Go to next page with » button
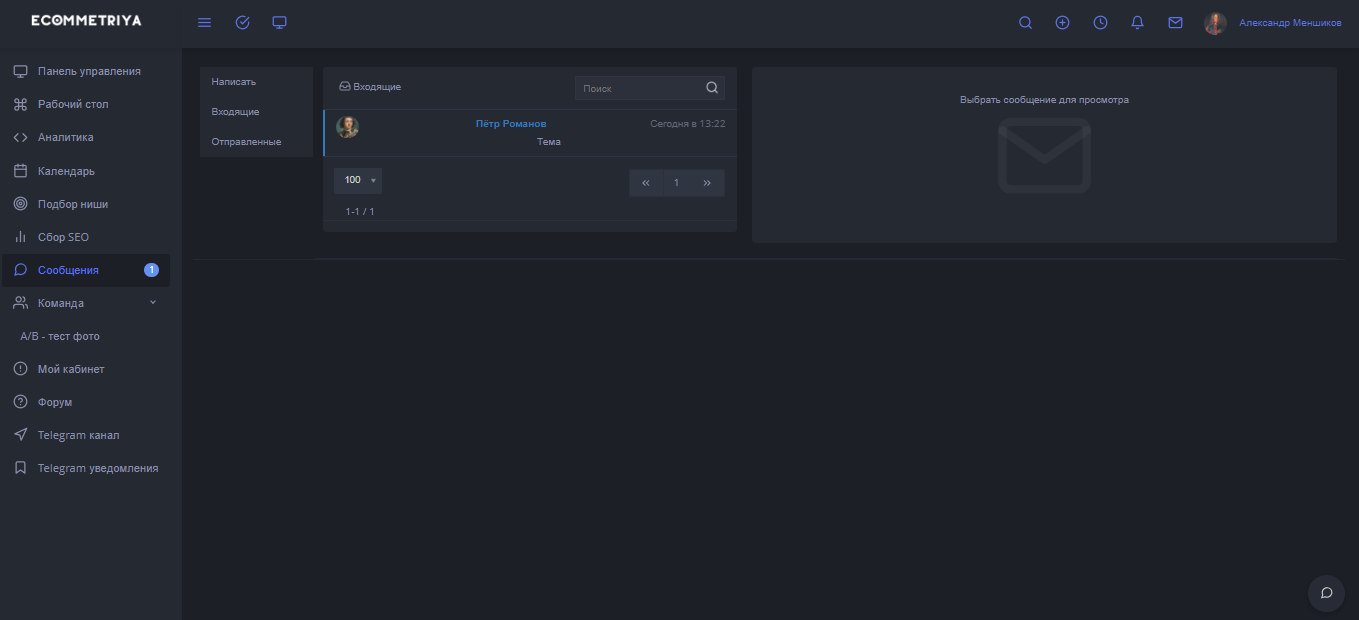Screen dimensions: 1359x620 point(707,183)
